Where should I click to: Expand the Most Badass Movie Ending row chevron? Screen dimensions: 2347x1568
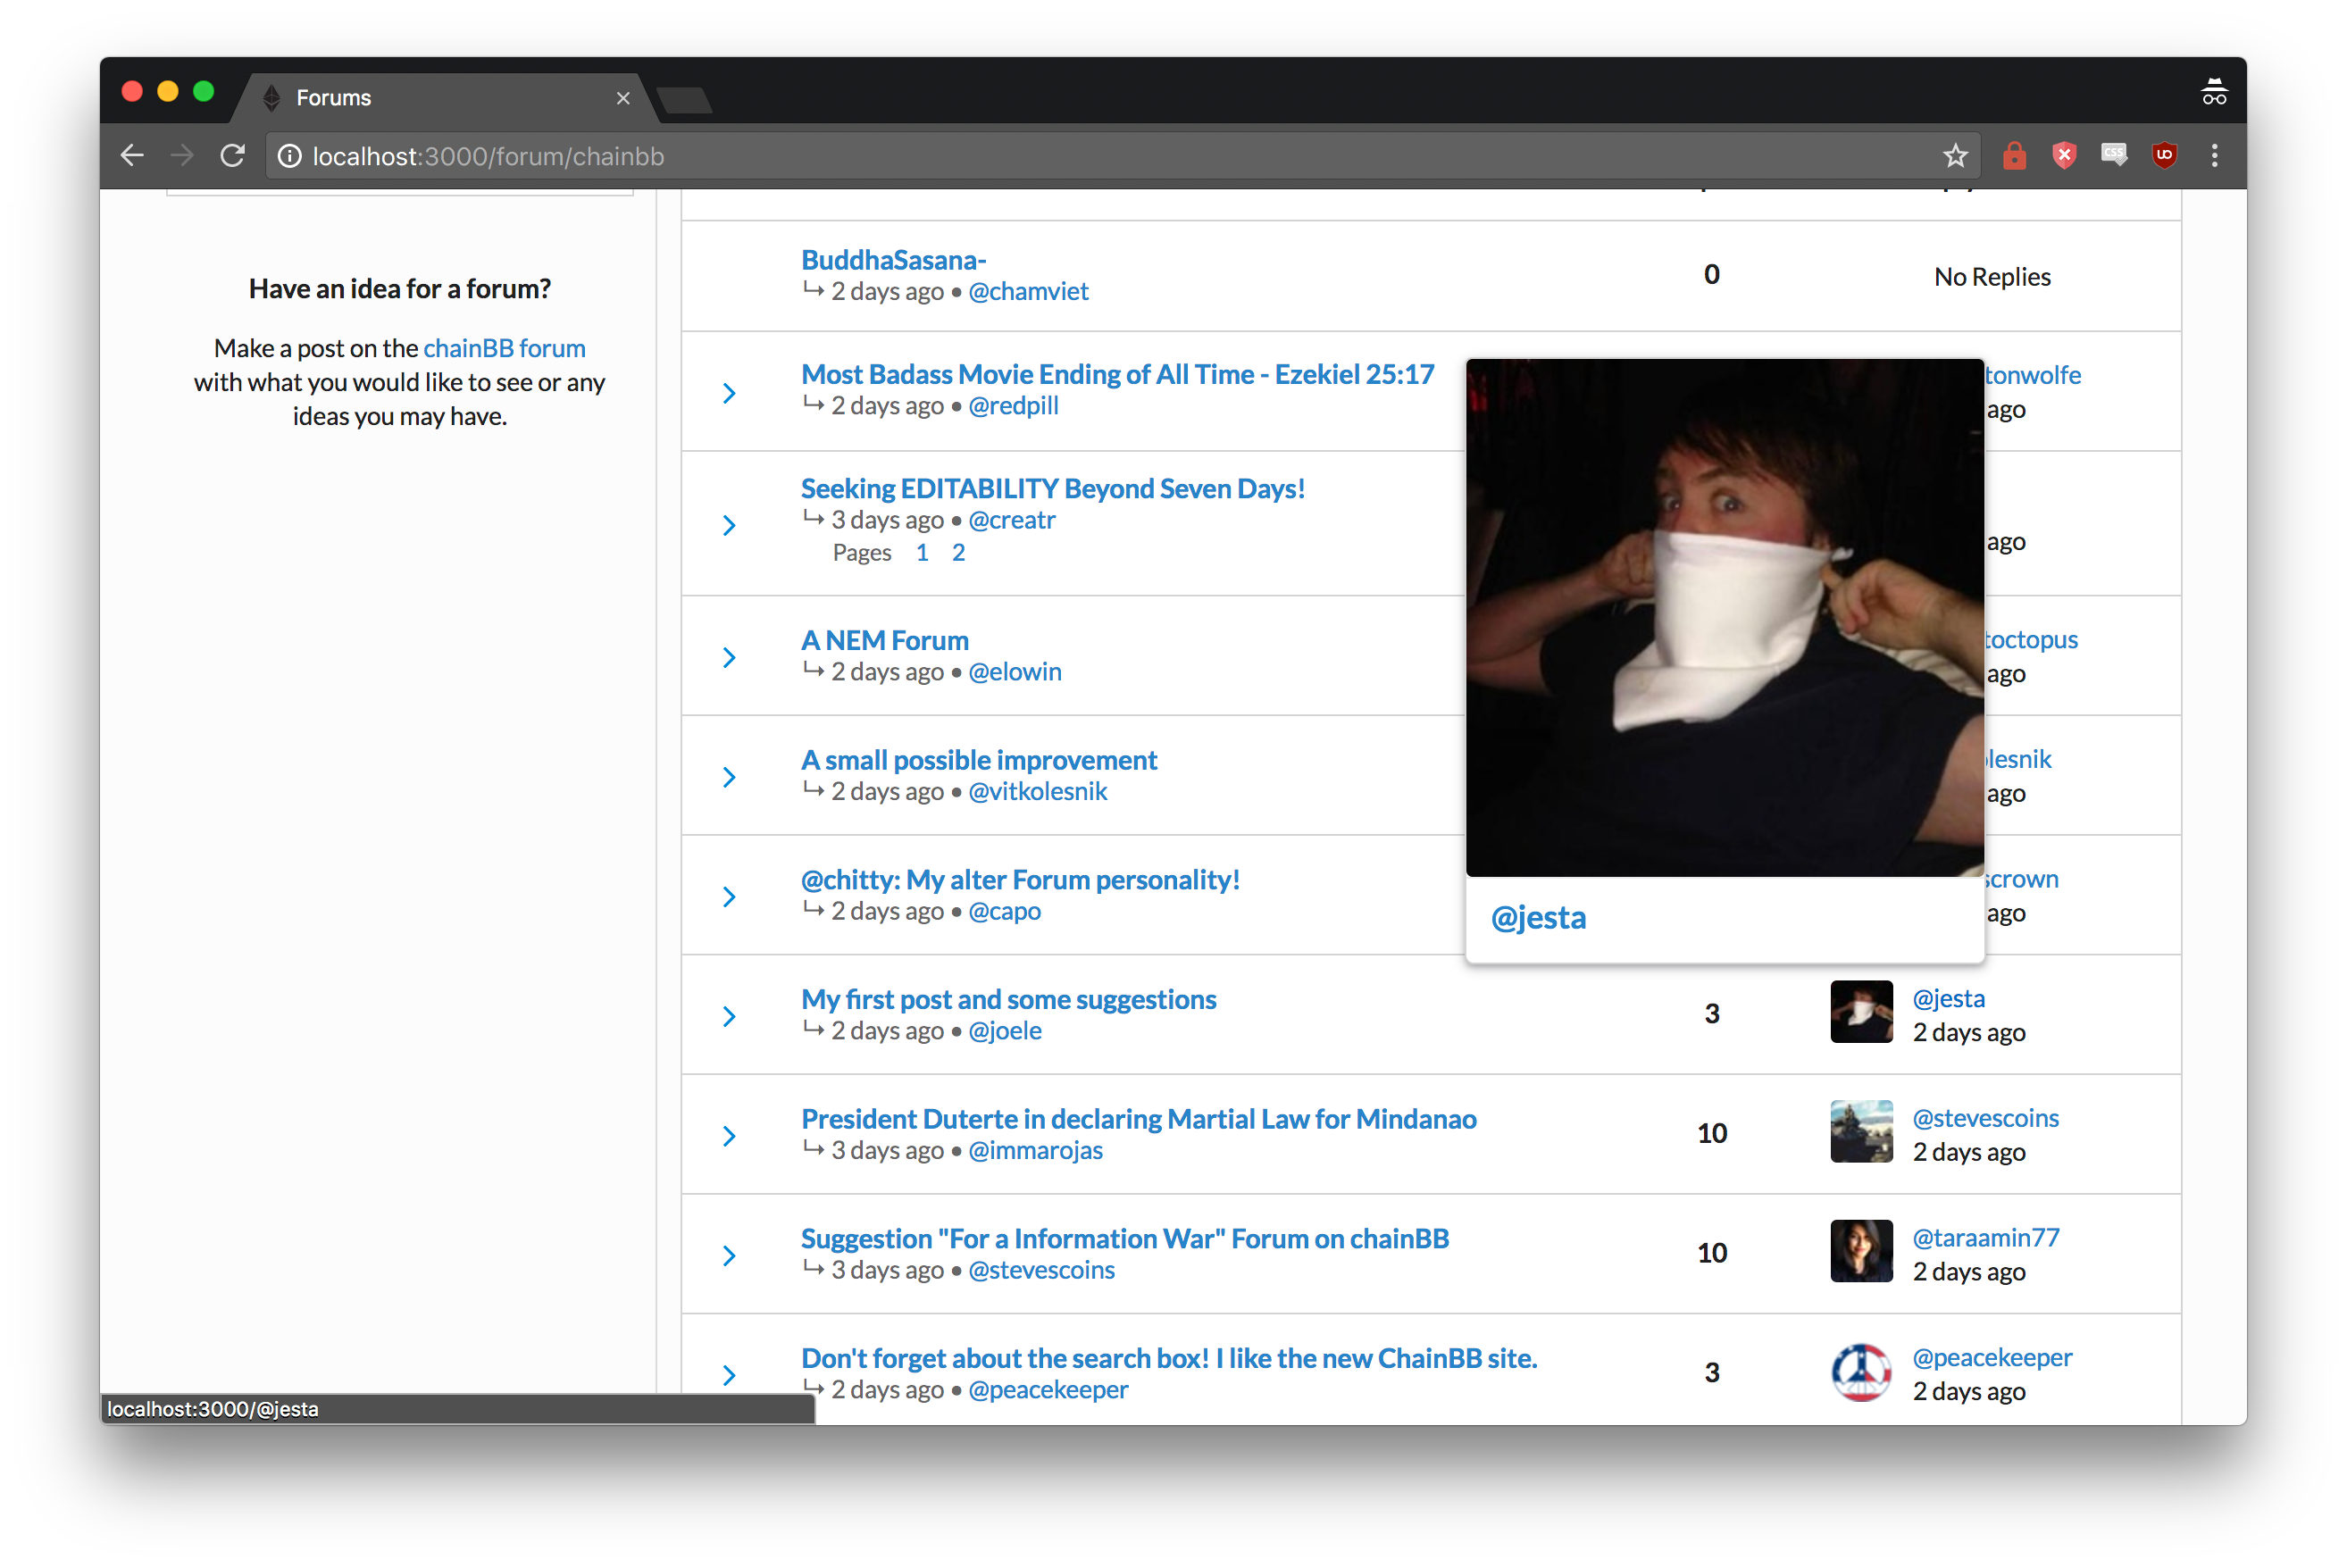click(729, 393)
